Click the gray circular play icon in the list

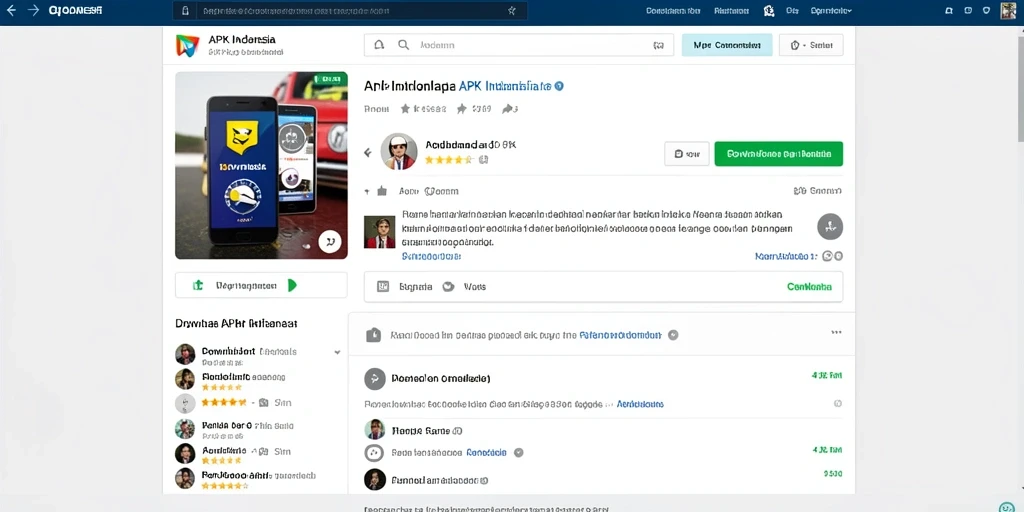[374, 379]
